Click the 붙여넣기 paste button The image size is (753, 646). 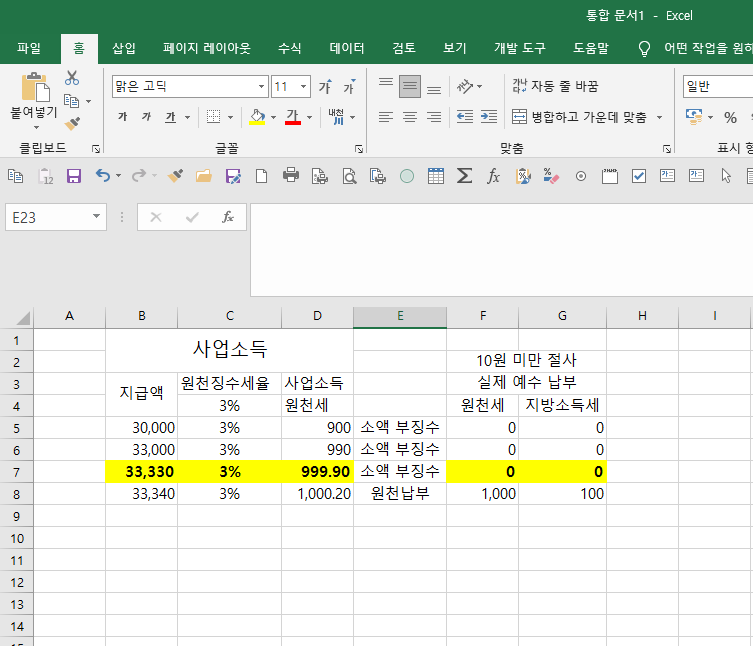[x=33, y=98]
